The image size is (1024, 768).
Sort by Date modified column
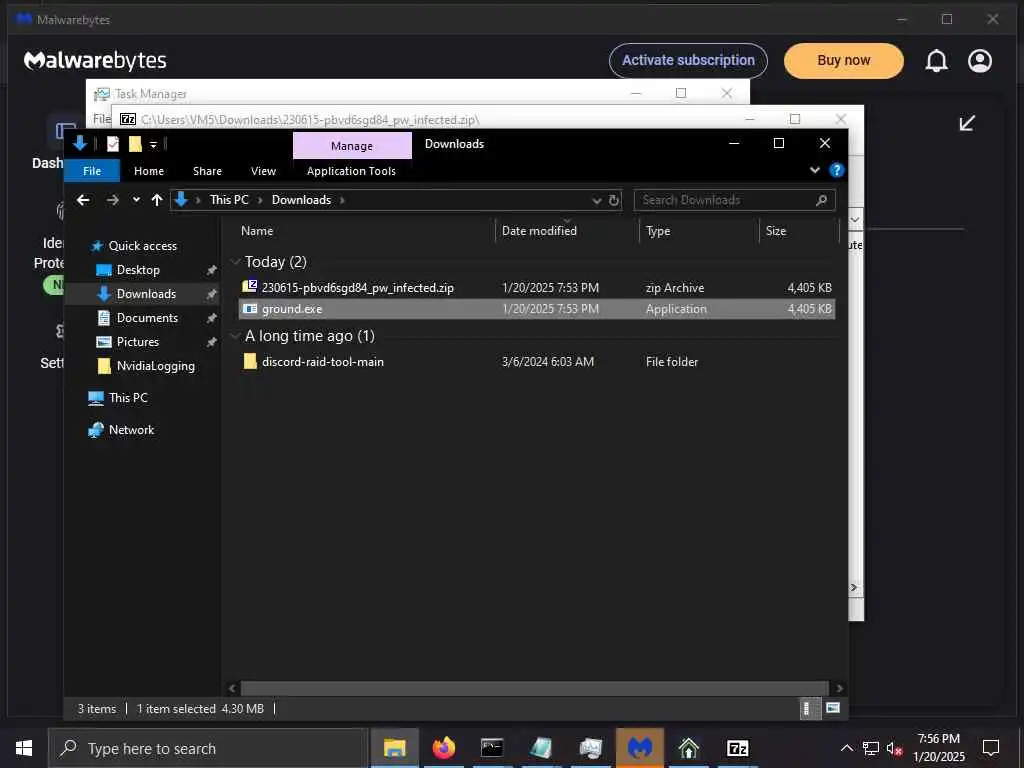coord(539,231)
